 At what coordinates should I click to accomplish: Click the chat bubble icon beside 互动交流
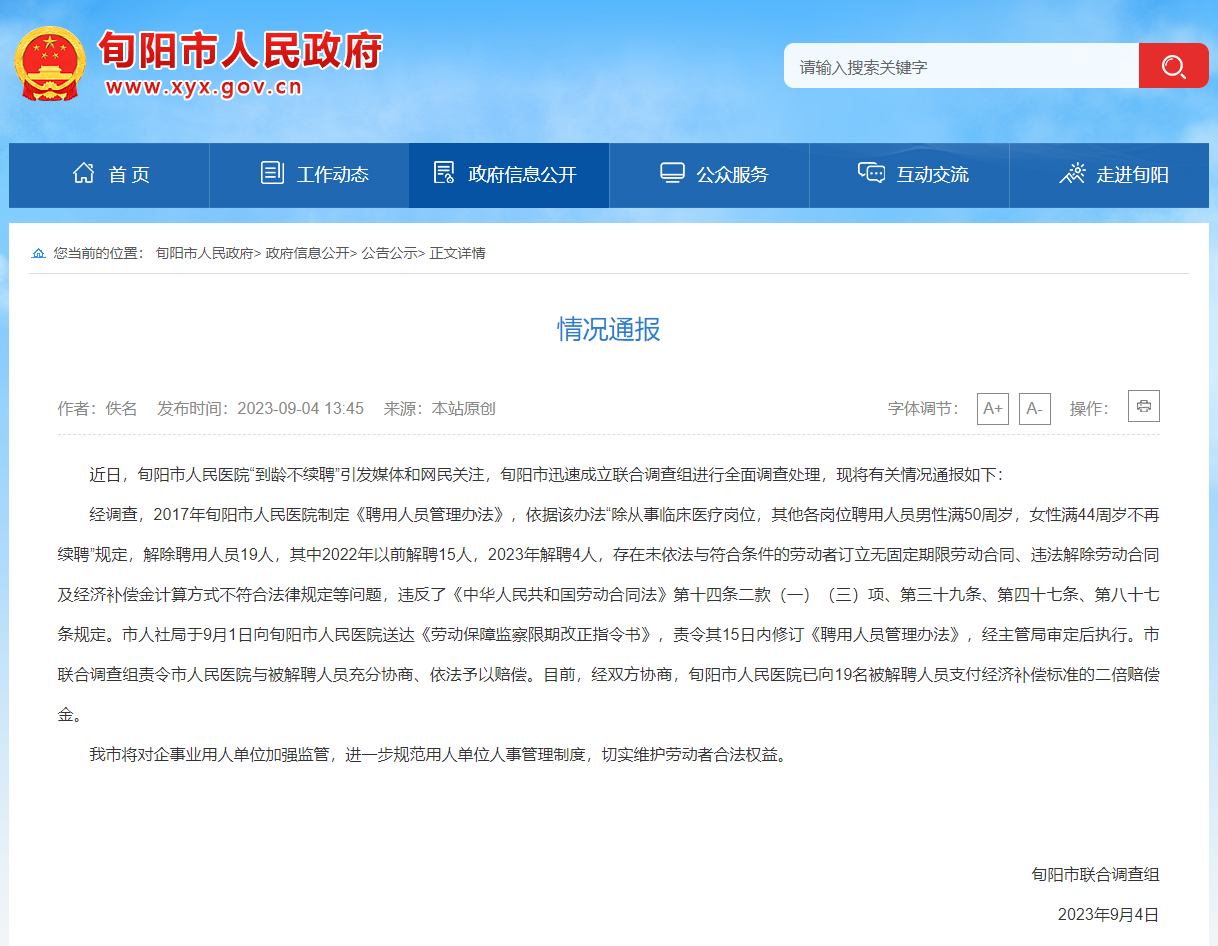871,173
